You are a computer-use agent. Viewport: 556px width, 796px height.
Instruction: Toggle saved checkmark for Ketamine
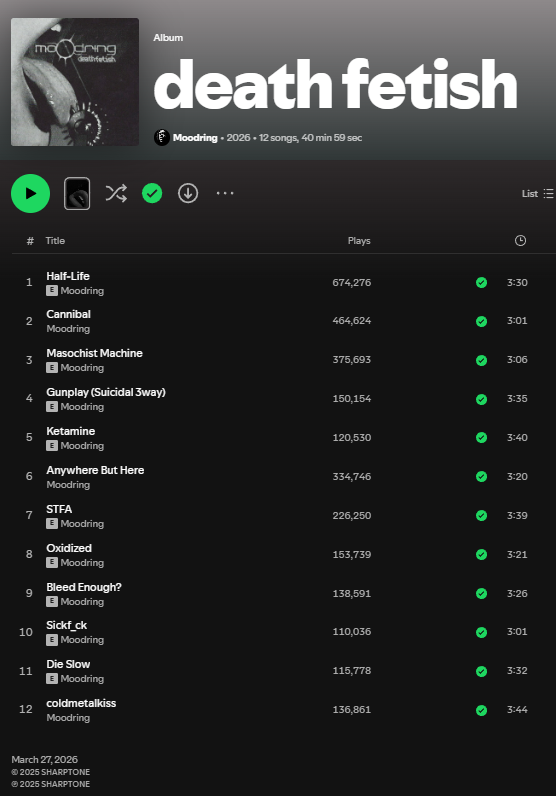pos(481,438)
